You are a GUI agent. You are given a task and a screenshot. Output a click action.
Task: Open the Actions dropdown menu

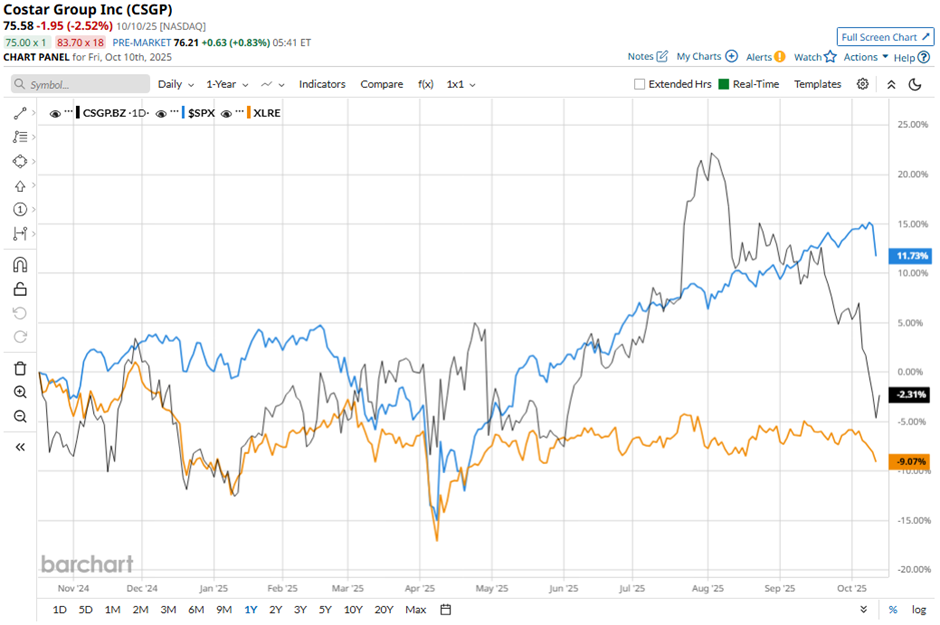865,57
